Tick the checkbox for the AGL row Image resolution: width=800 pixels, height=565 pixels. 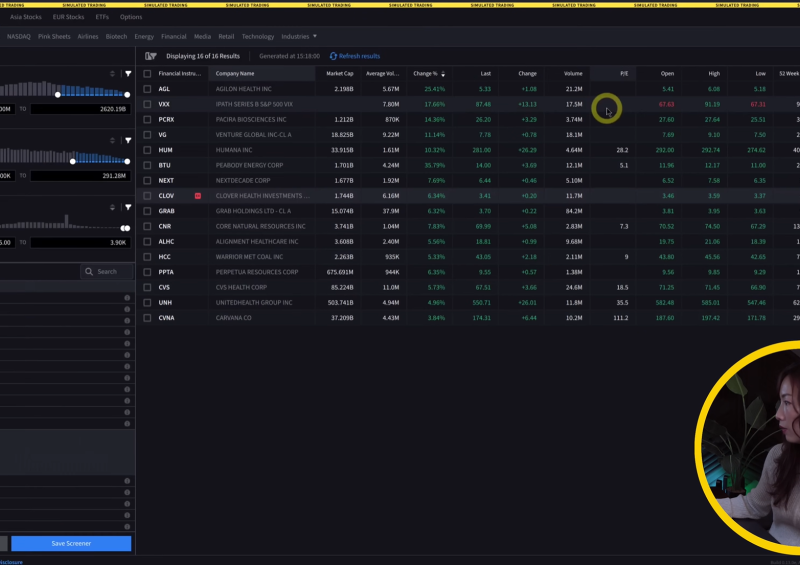[148, 89]
